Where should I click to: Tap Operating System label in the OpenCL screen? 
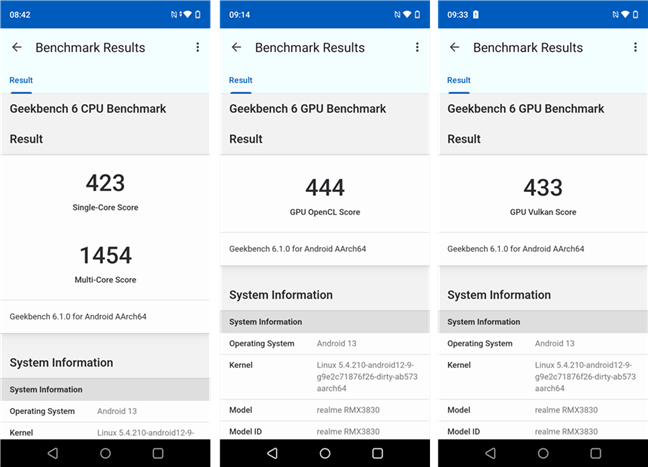(262, 343)
